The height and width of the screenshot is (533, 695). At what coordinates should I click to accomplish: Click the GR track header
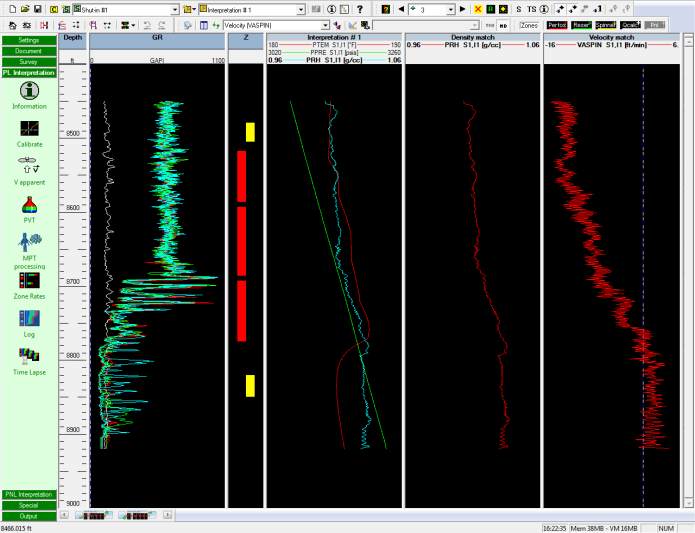(x=157, y=41)
